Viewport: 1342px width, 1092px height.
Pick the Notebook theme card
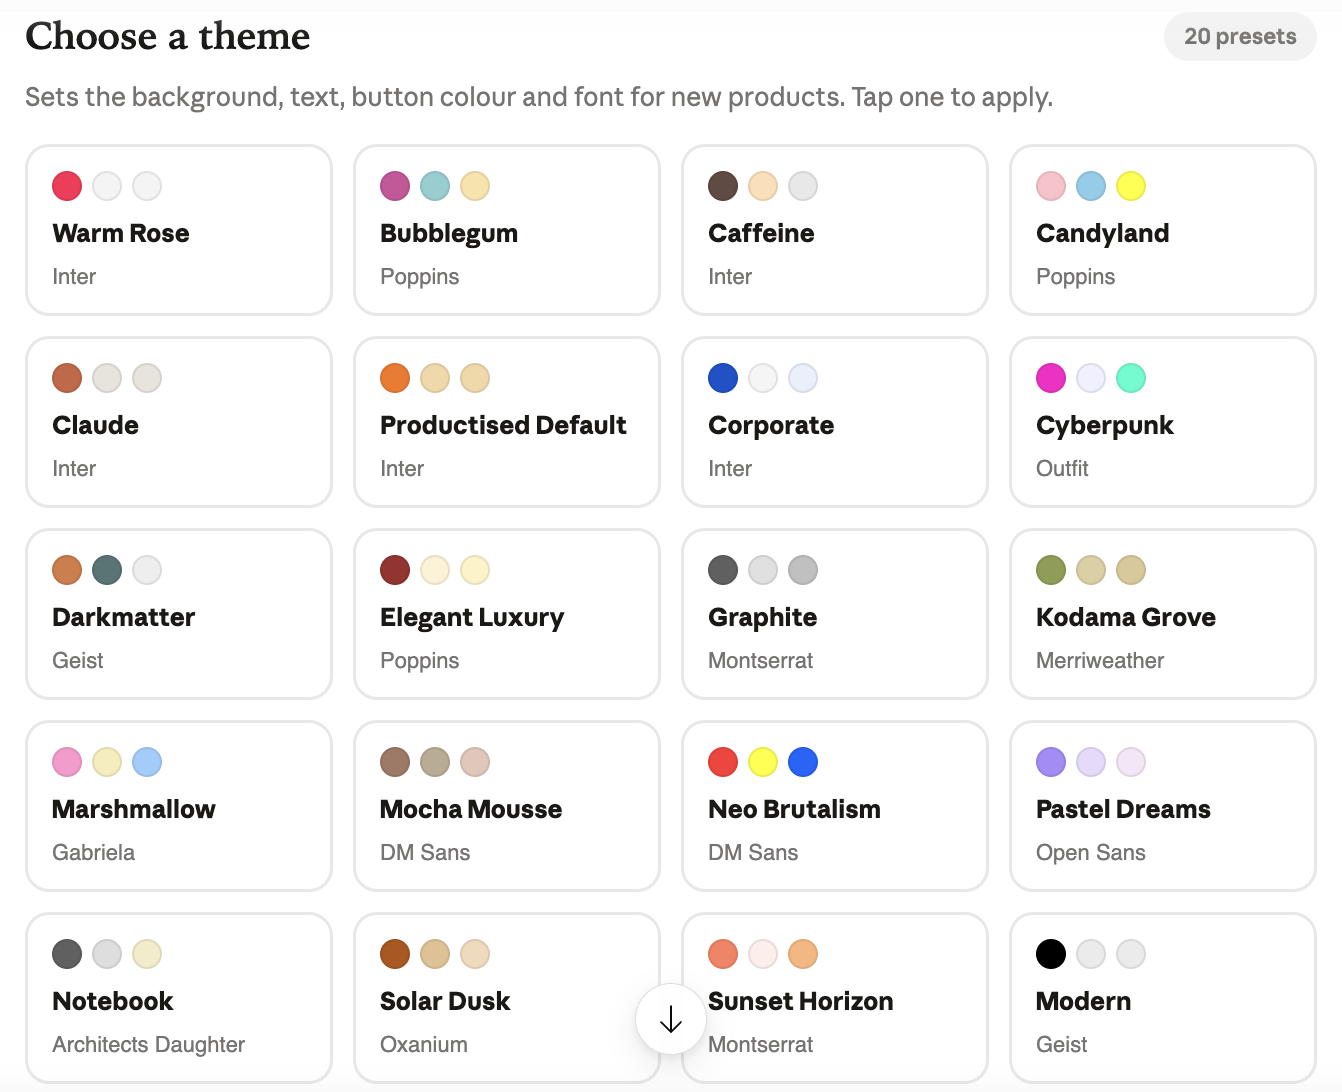179,998
